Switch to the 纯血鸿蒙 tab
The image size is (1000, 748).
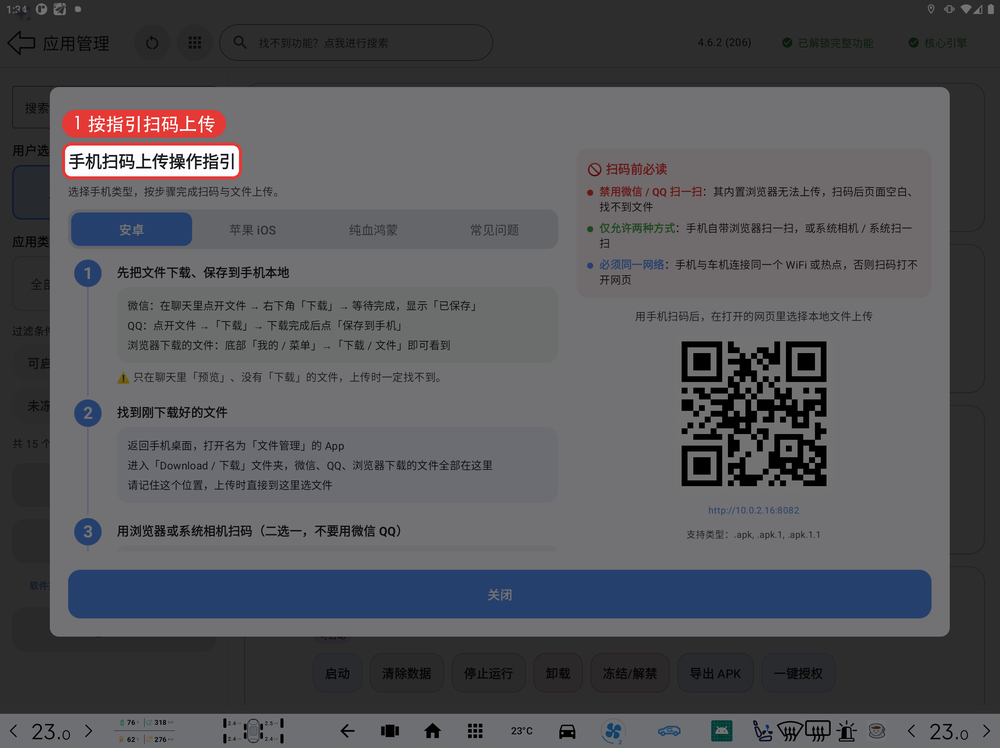tap(373, 230)
